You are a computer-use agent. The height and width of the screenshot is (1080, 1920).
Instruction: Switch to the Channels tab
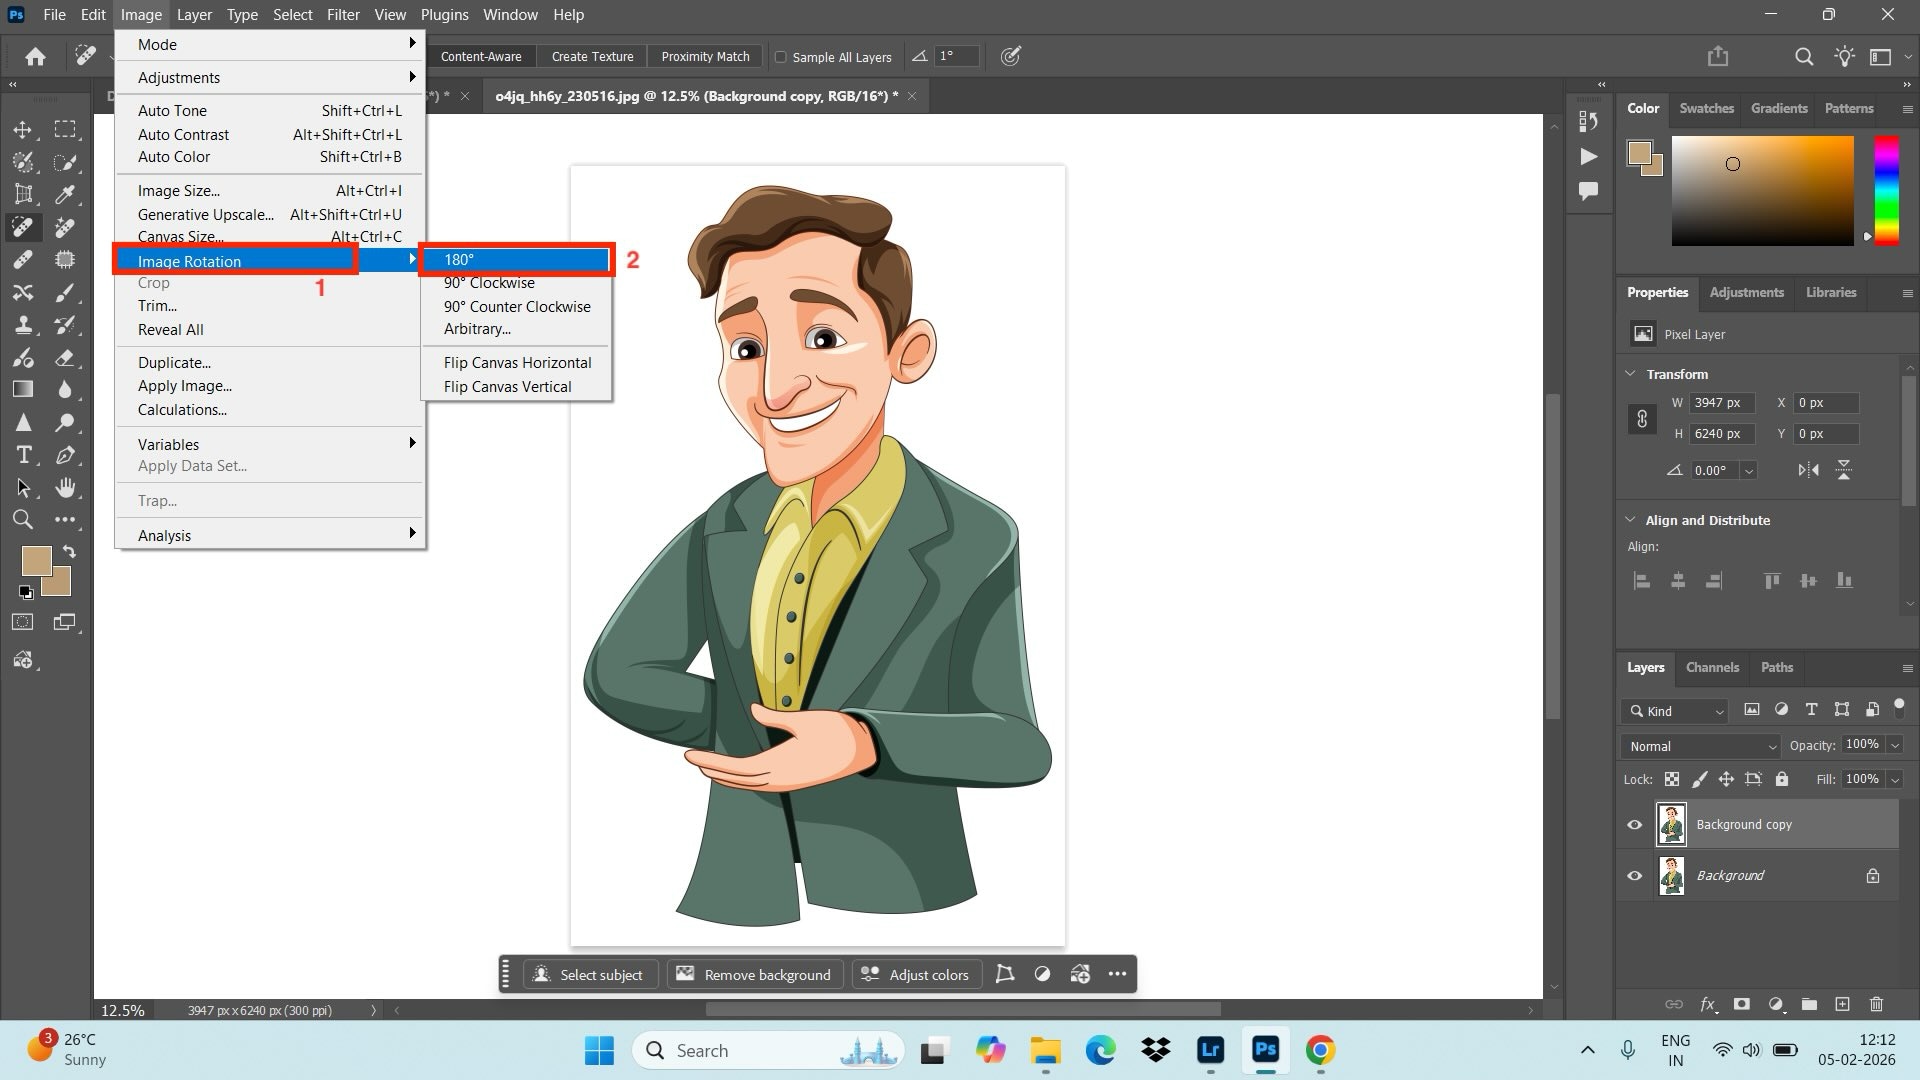pos(1712,667)
